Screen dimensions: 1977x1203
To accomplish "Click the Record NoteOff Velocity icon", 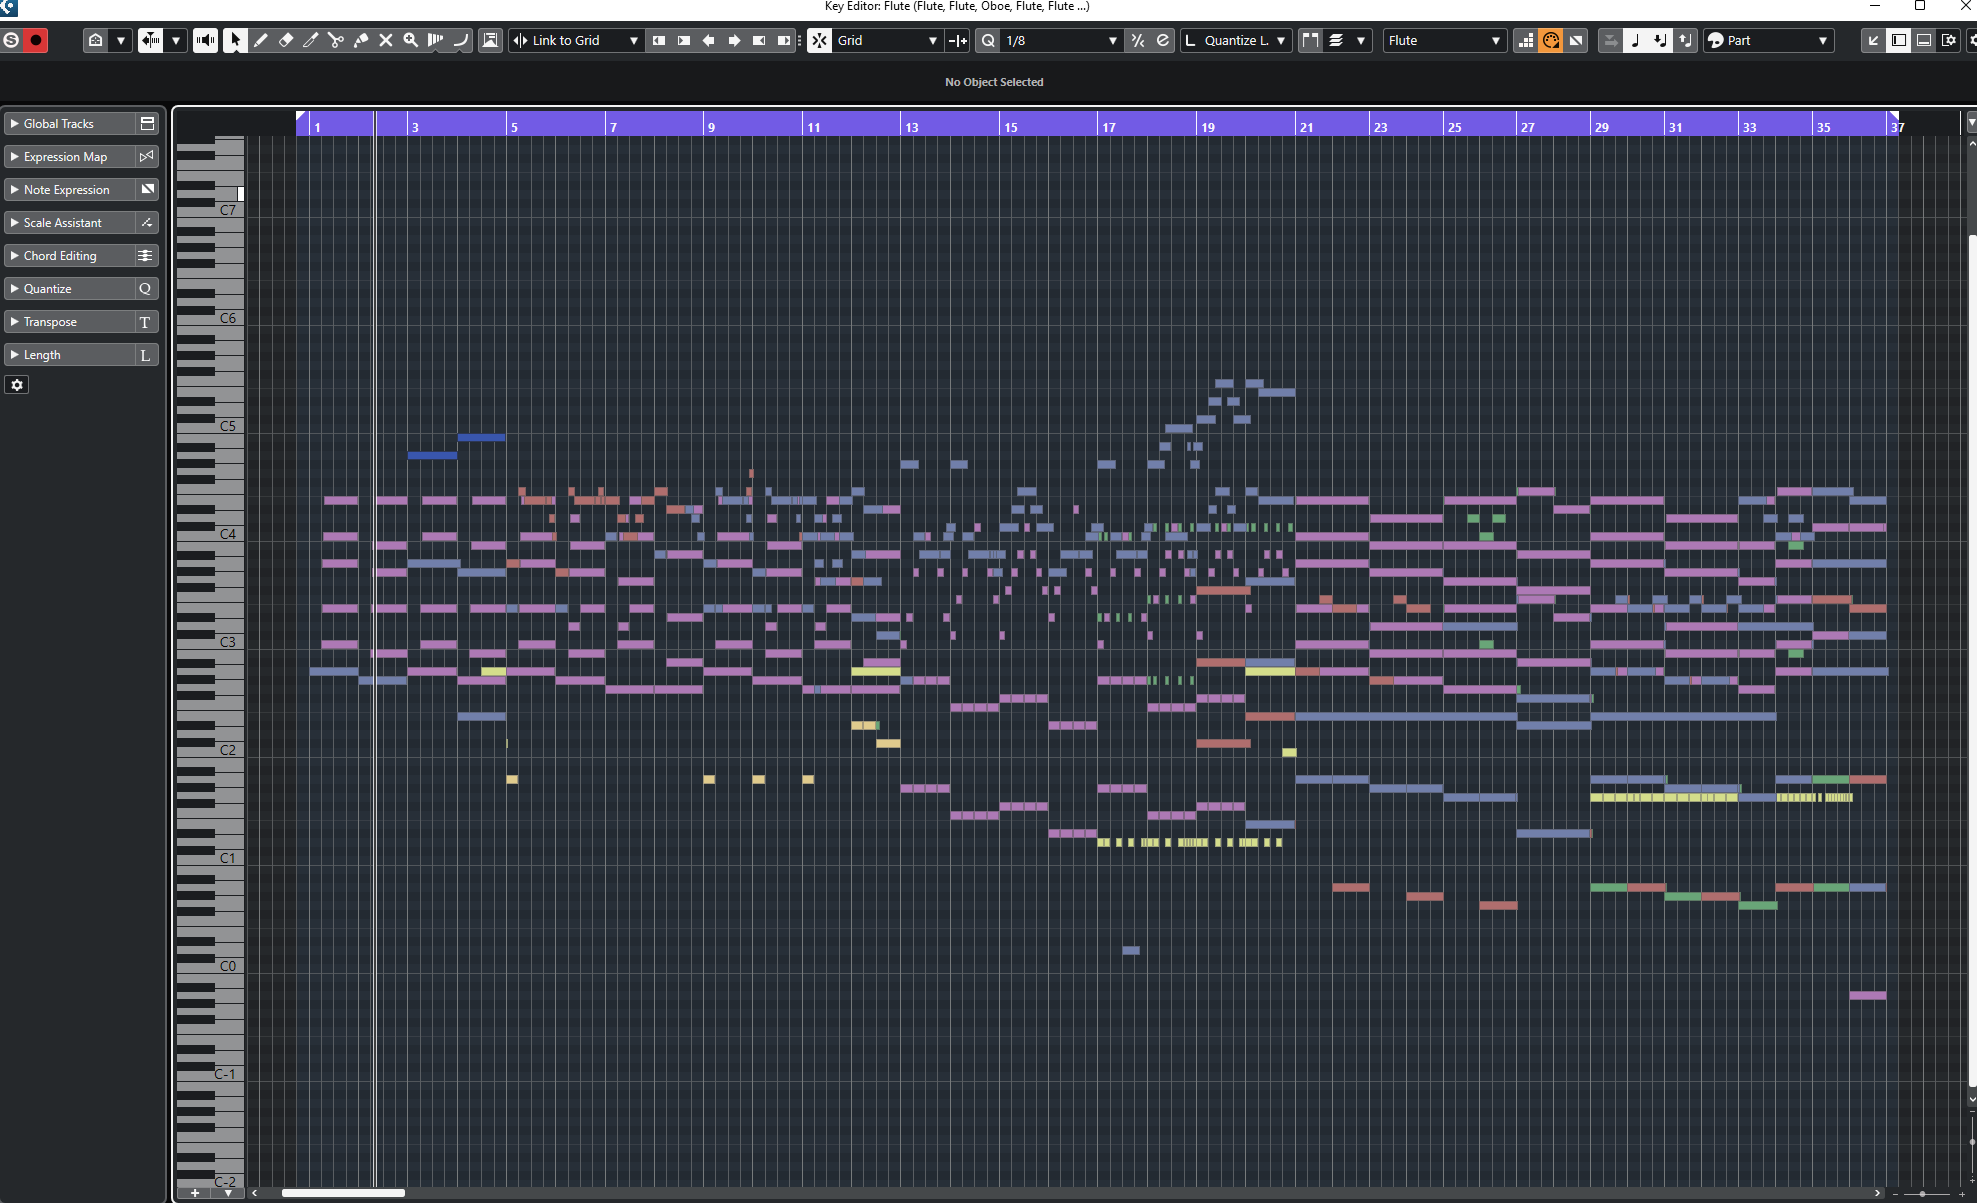I will pyautogui.click(x=1686, y=40).
